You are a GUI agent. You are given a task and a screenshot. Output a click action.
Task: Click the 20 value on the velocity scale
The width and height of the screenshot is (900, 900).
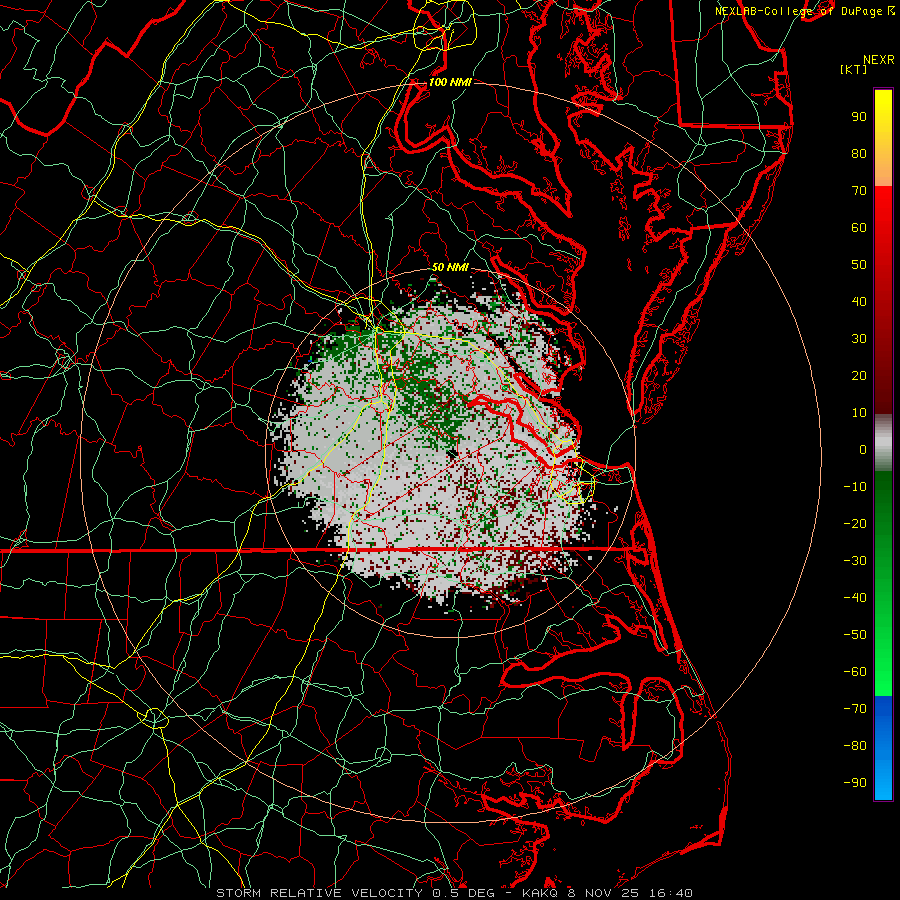pos(859,376)
